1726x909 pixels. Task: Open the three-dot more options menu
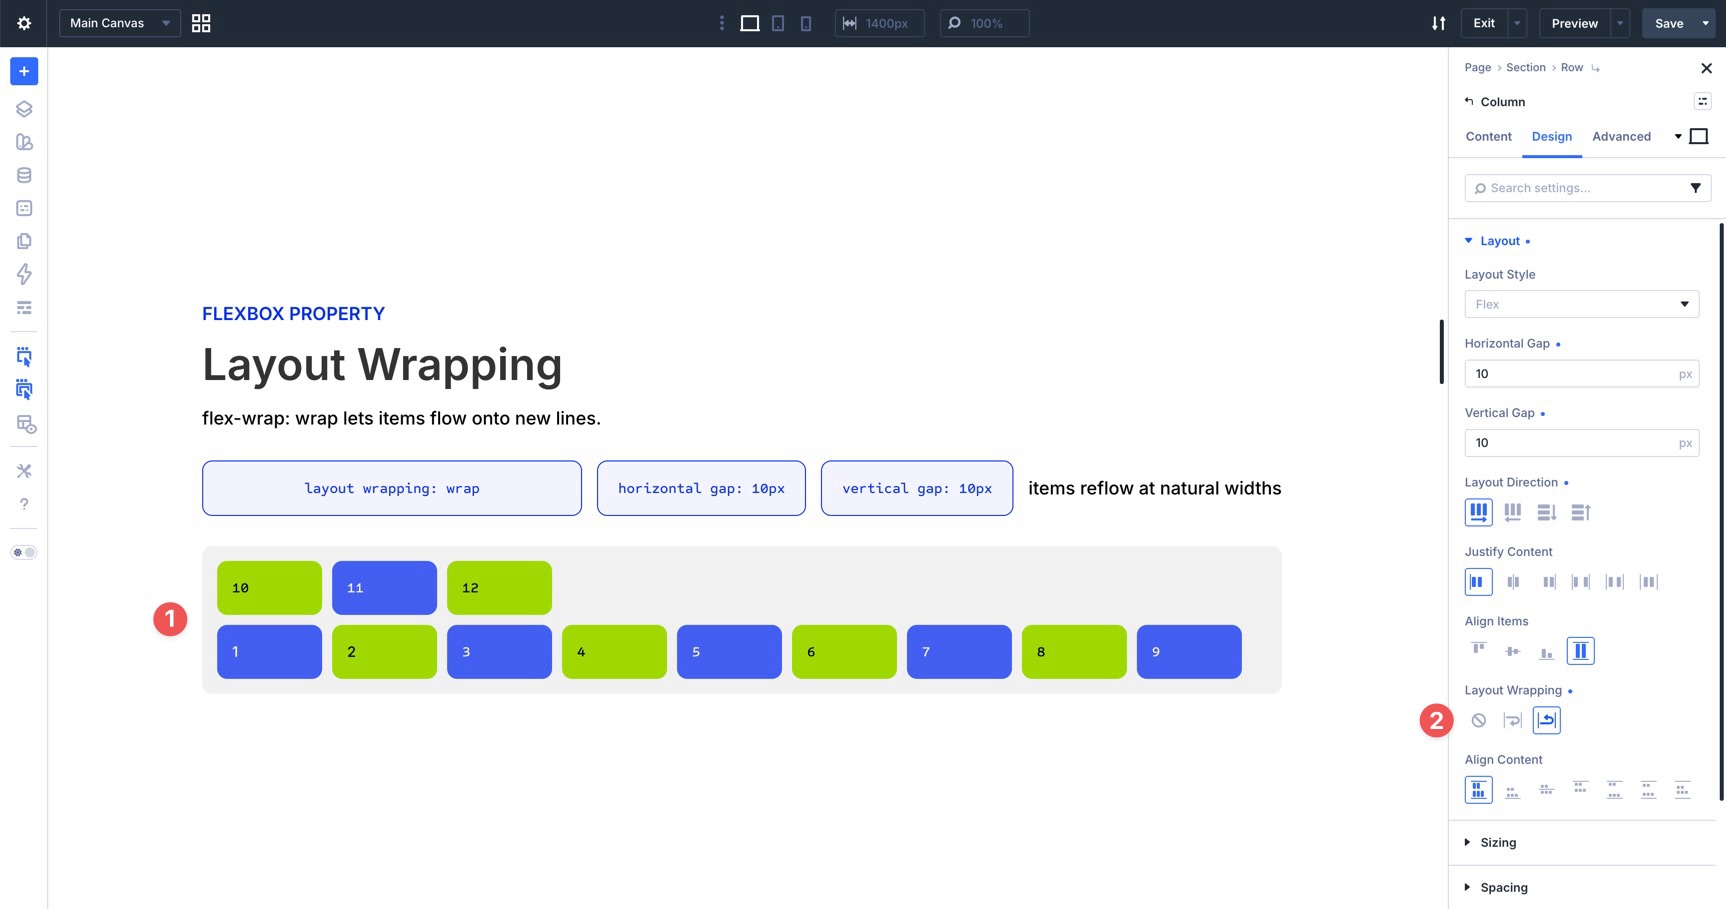tap(722, 23)
